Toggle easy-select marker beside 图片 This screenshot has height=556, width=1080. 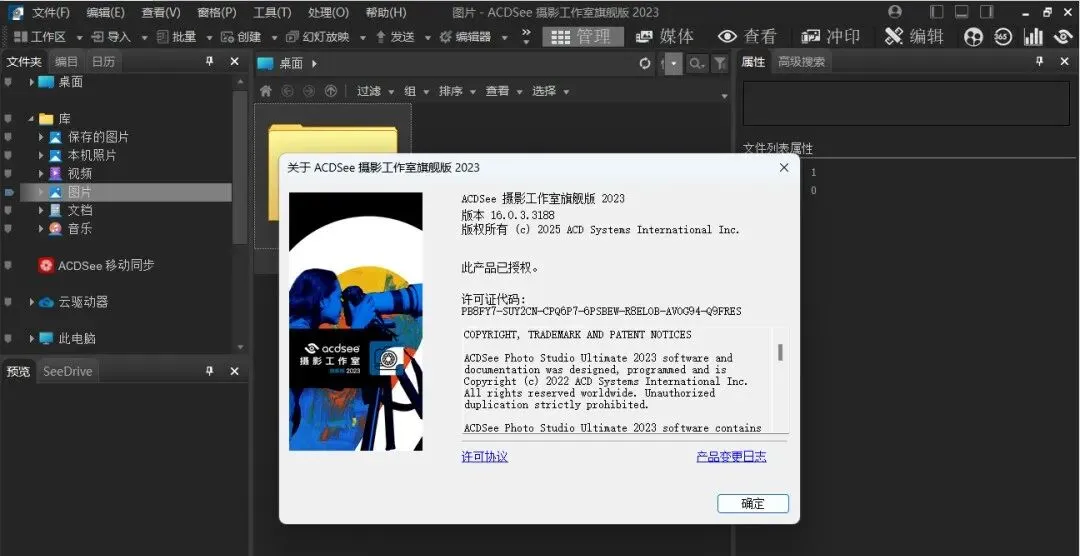[x=8, y=192]
